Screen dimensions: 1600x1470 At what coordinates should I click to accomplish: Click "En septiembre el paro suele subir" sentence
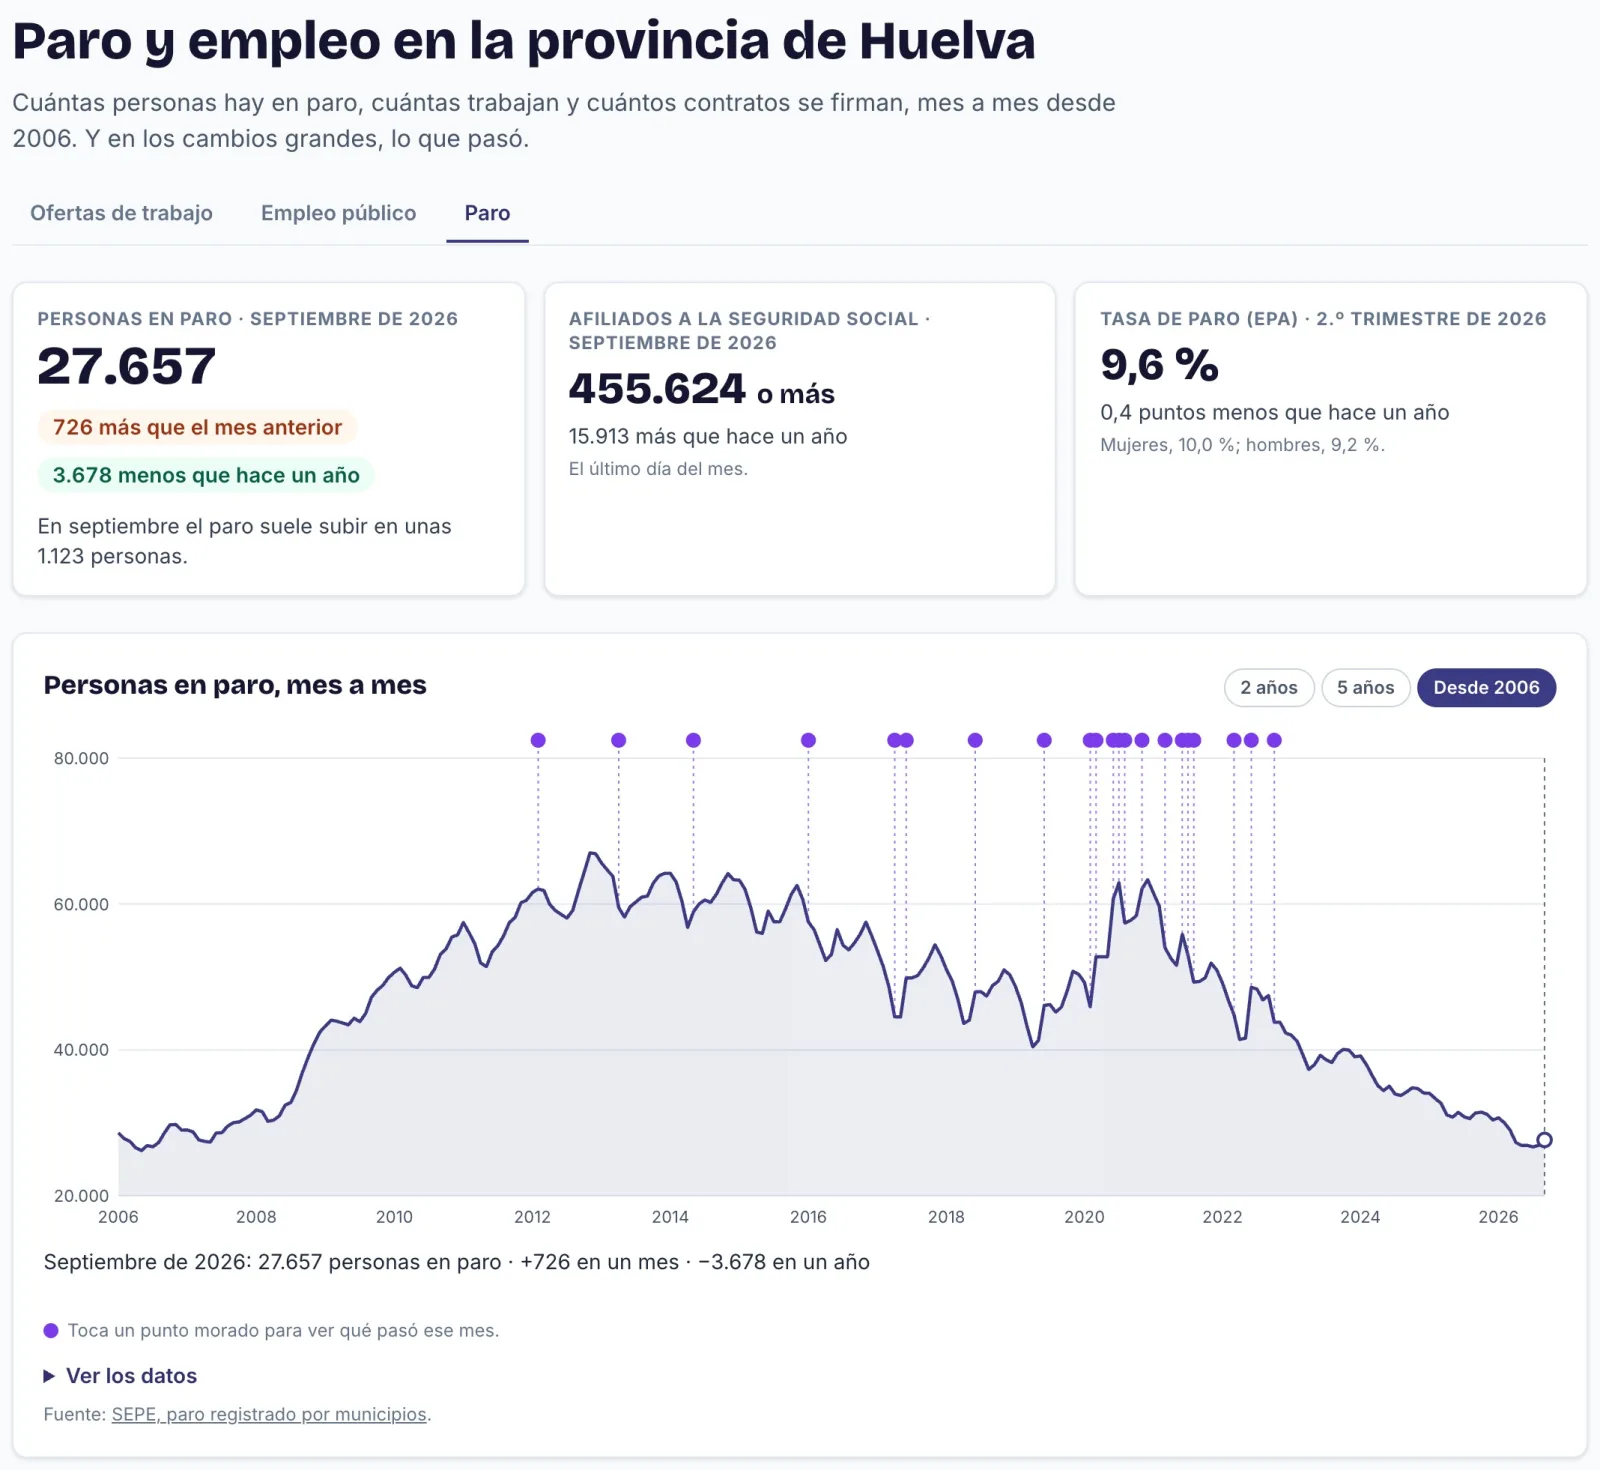244,541
